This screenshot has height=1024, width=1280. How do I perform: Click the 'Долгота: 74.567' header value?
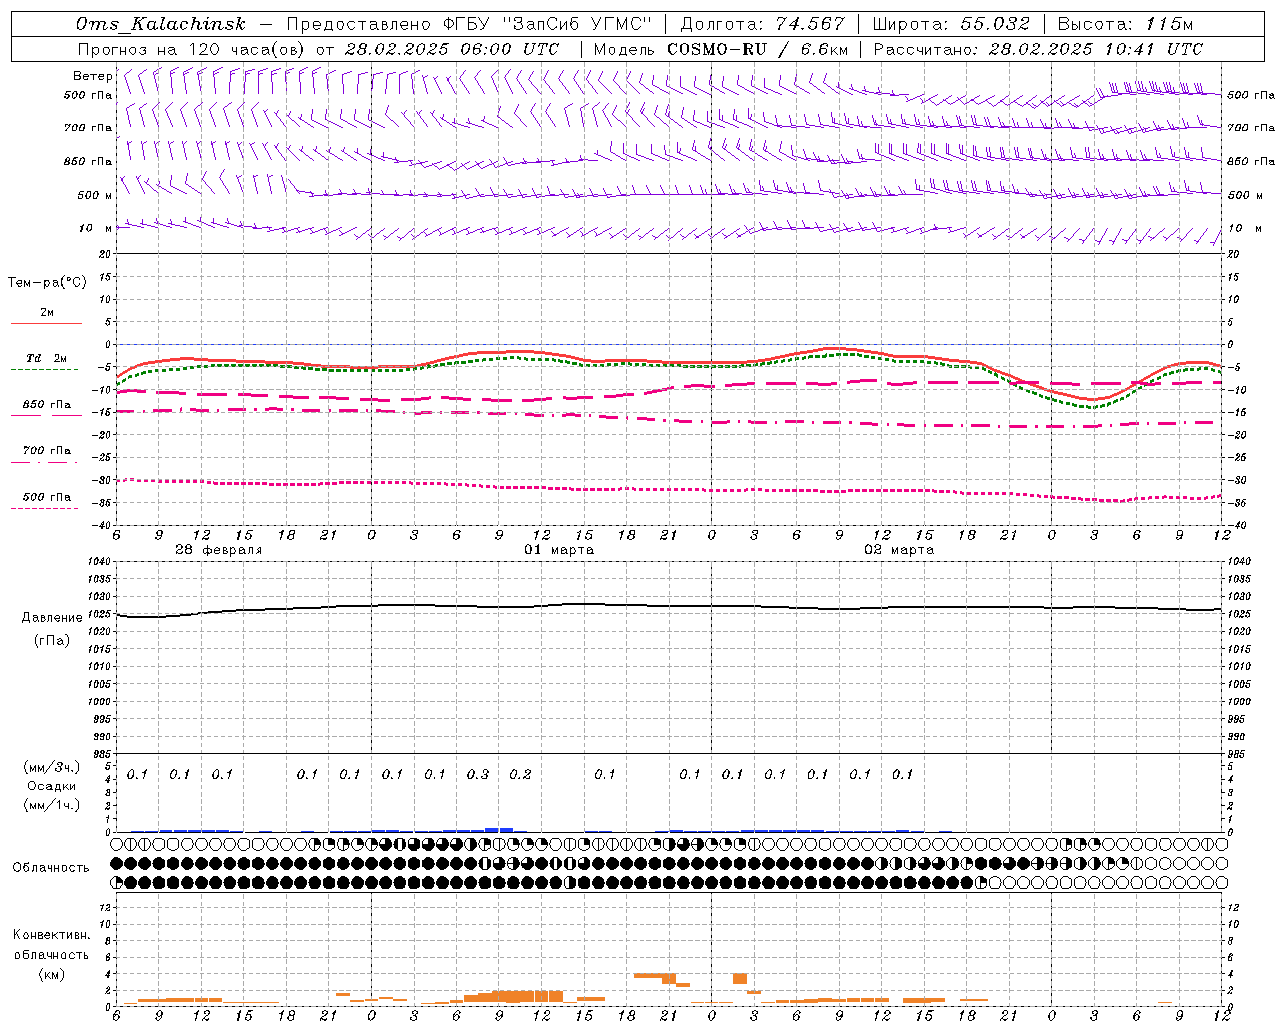tap(762, 24)
